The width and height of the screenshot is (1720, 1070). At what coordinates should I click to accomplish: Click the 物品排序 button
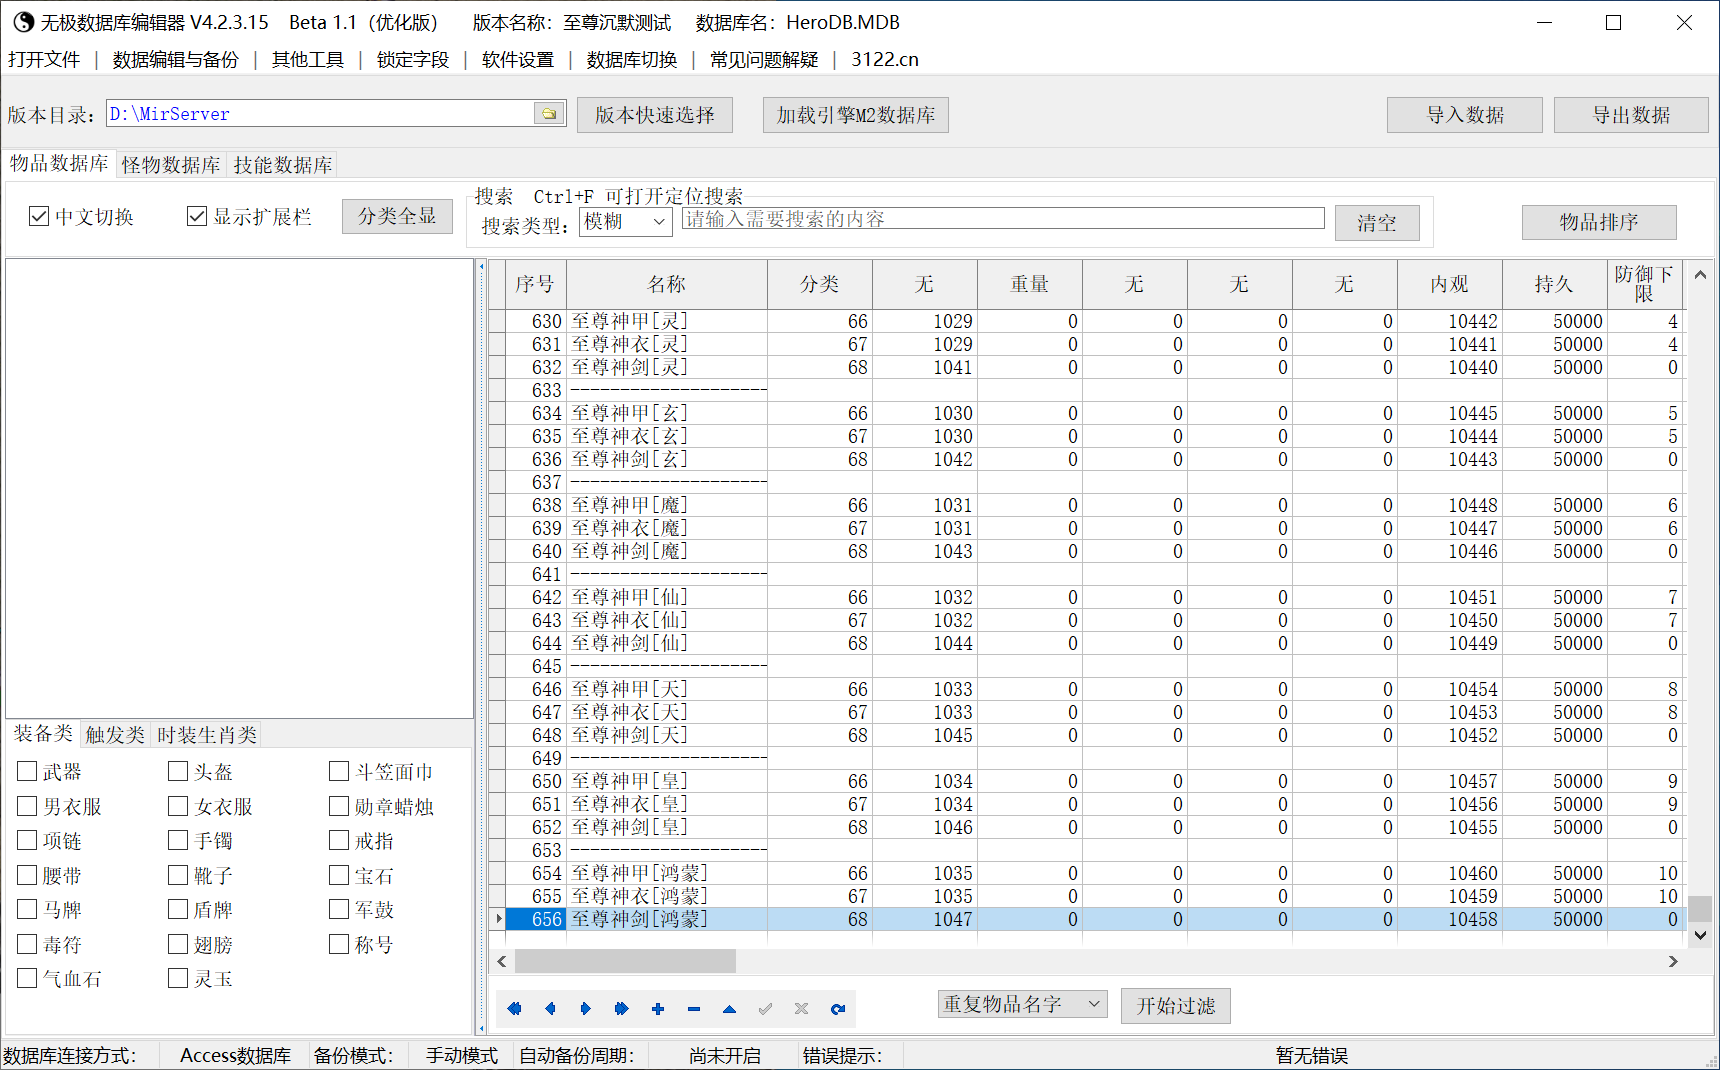[x=1599, y=222]
